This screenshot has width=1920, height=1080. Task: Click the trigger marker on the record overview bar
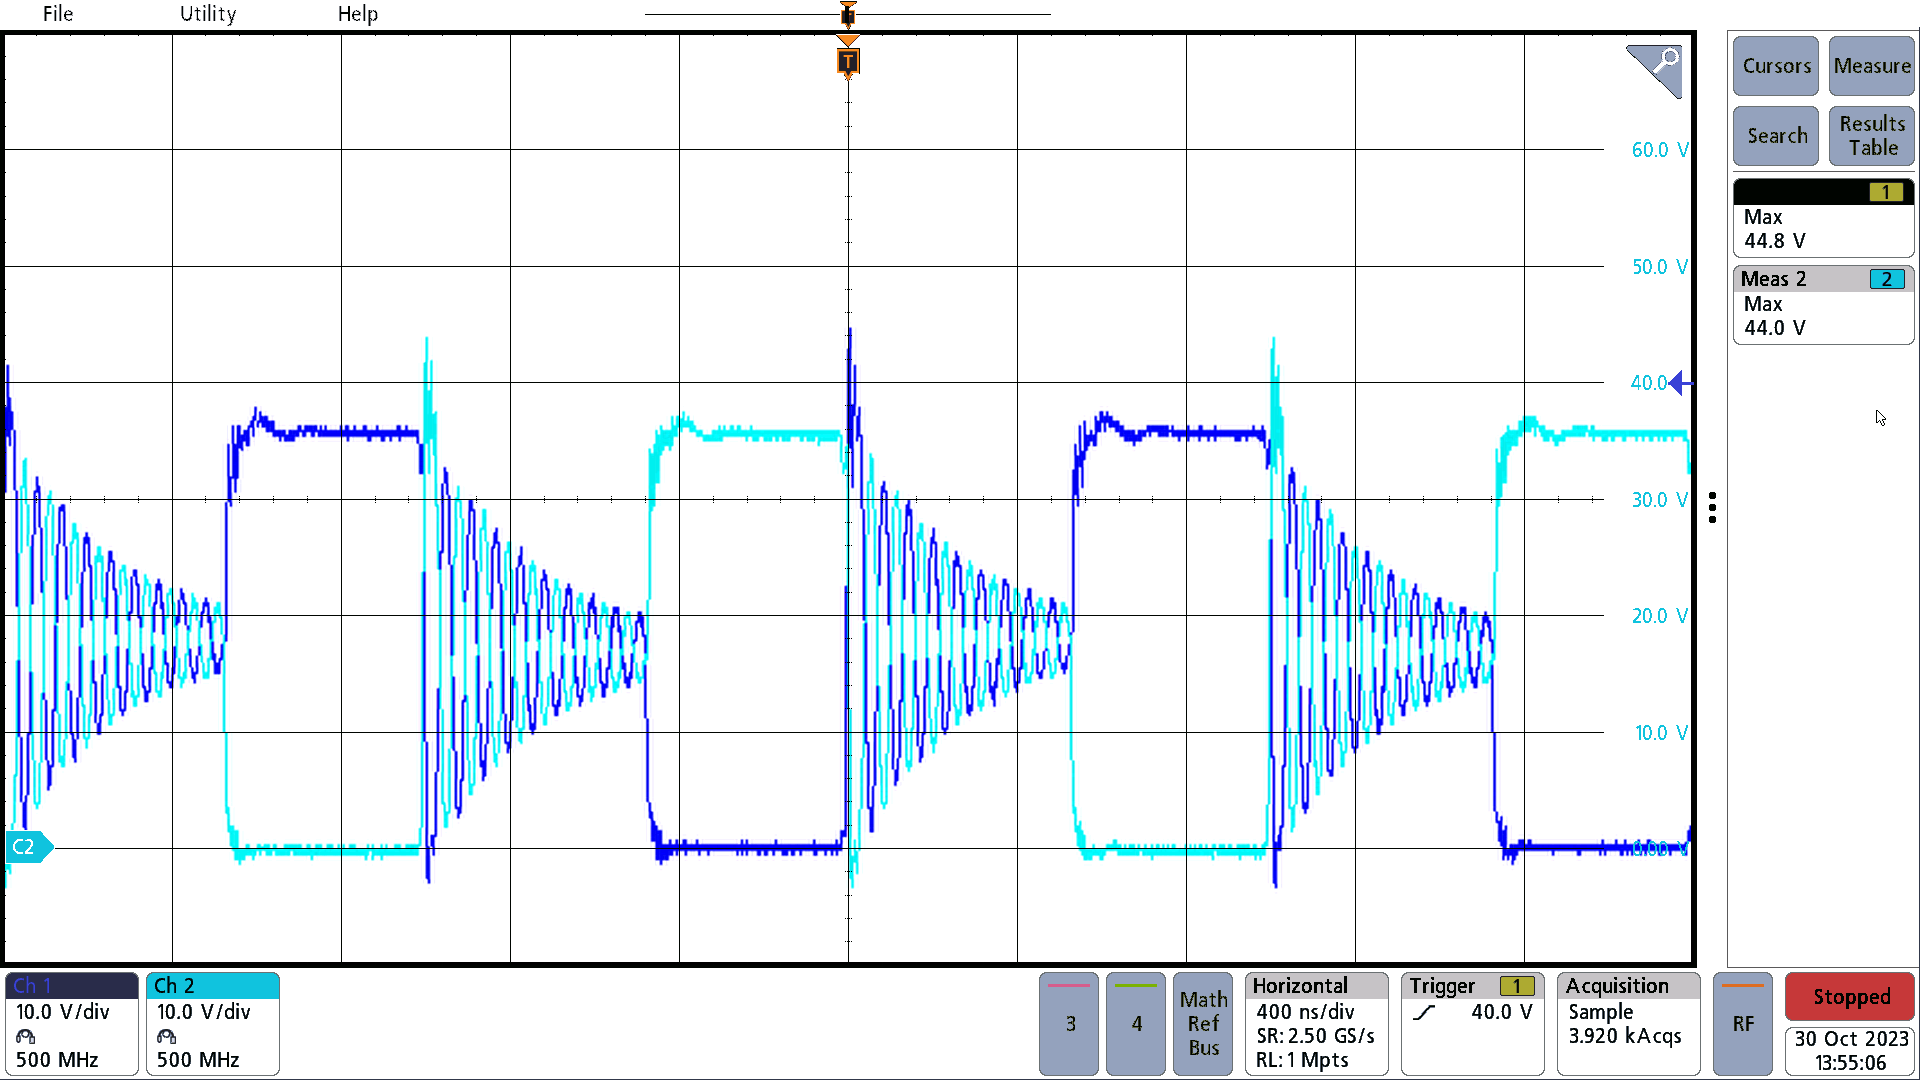[848, 14]
